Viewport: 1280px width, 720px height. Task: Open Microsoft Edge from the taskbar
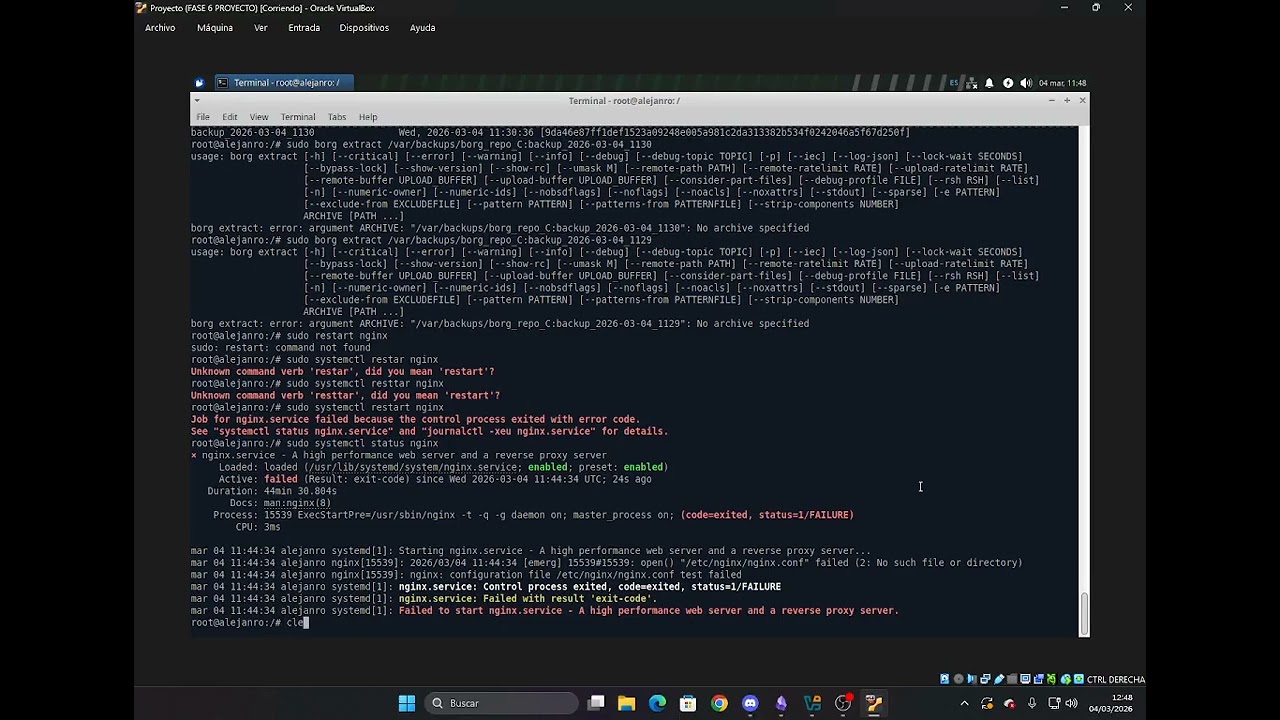(658, 703)
